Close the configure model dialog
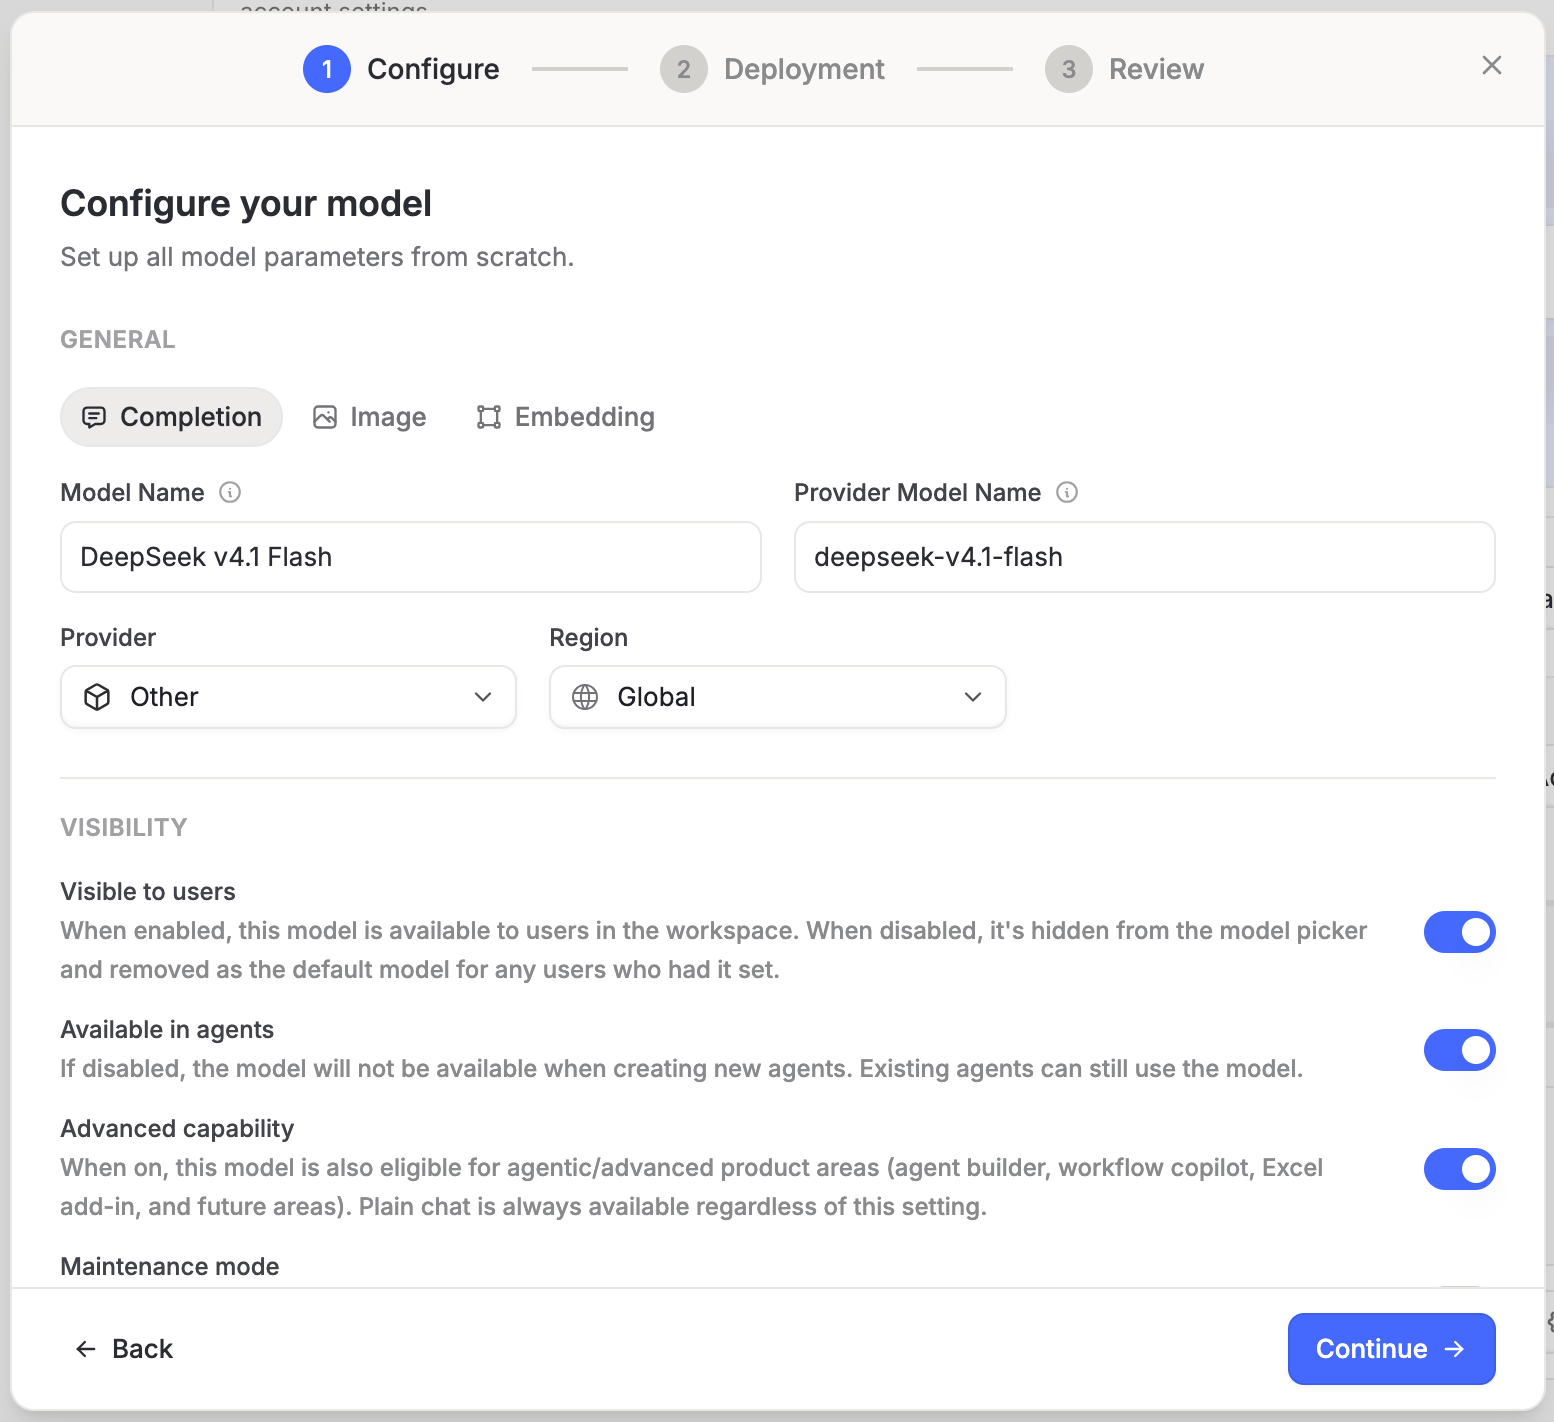This screenshot has width=1554, height=1422. click(x=1491, y=66)
